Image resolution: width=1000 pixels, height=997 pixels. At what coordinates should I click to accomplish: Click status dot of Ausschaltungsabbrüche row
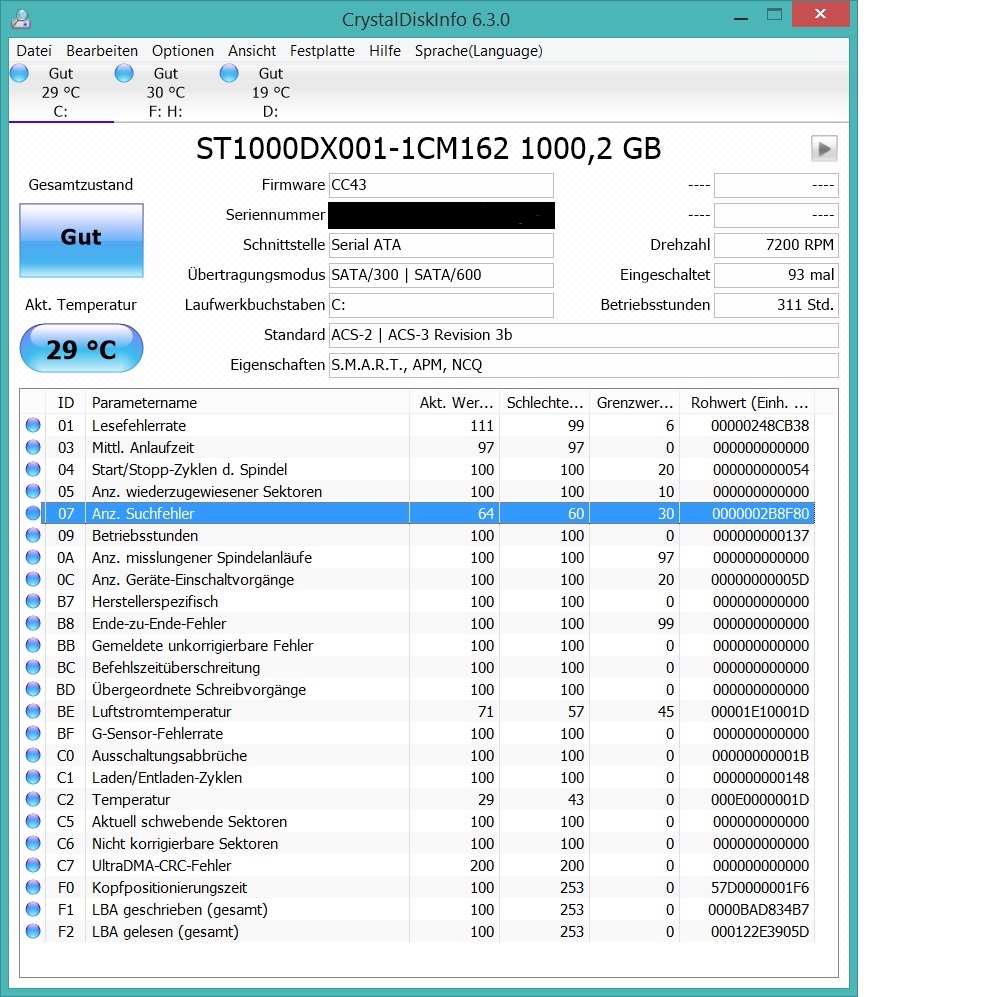point(33,755)
